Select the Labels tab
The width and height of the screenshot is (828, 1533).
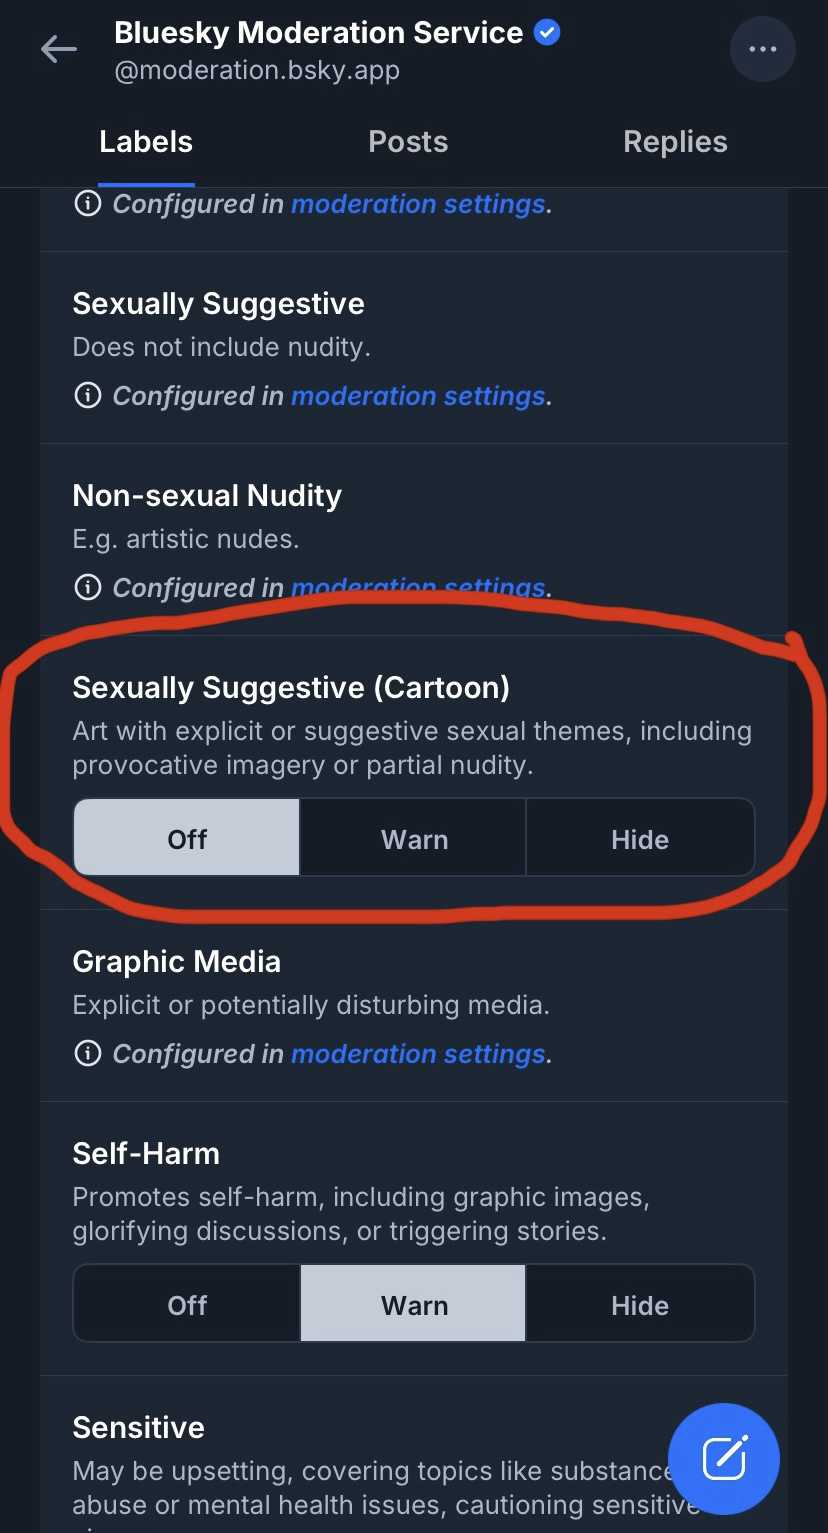click(x=146, y=142)
